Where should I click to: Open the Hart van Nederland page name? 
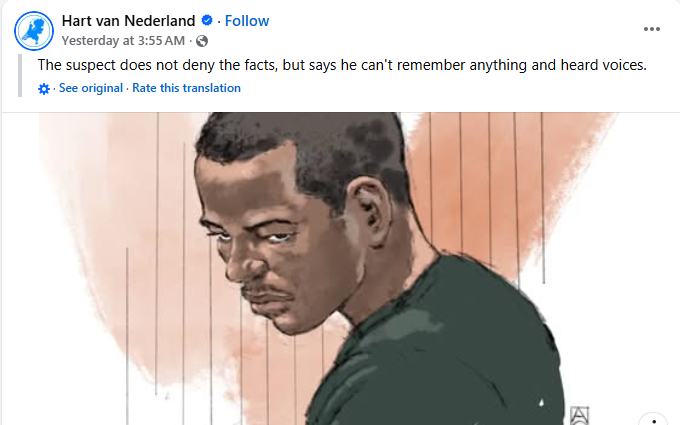129,21
